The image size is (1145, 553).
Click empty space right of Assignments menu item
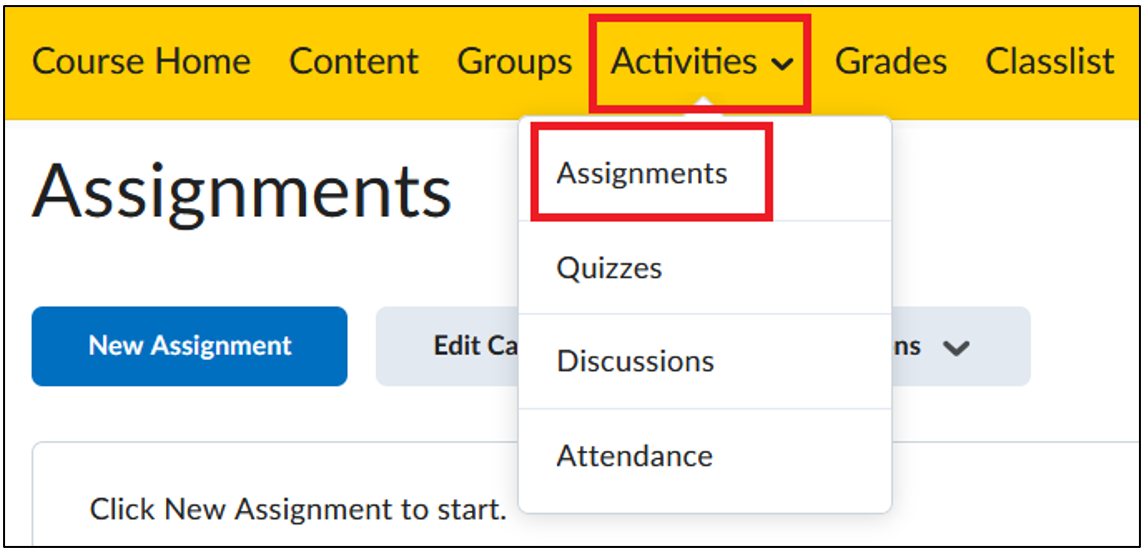(830, 173)
